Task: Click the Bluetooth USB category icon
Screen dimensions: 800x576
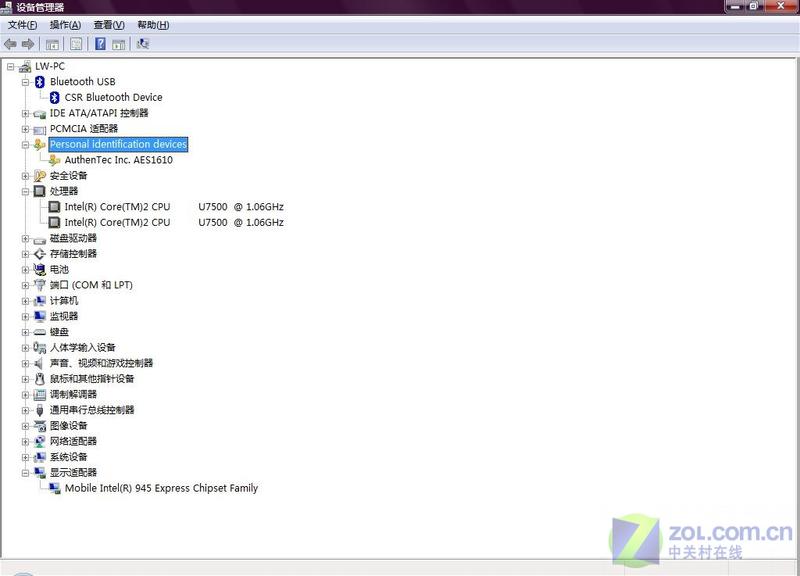Action: point(40,82)
